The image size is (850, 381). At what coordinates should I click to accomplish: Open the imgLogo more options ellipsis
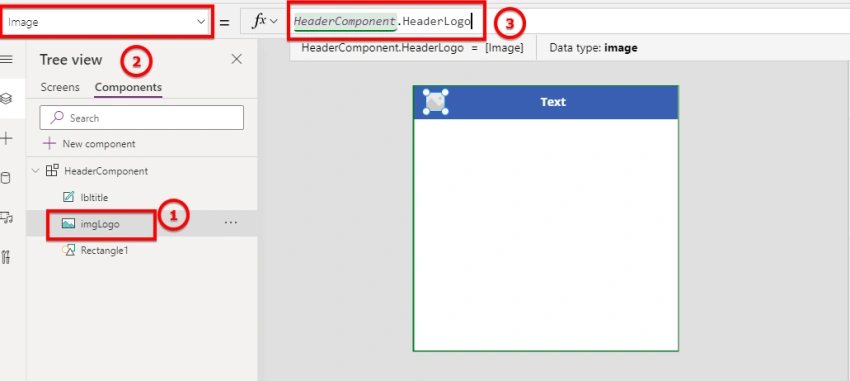pos(231,223)
